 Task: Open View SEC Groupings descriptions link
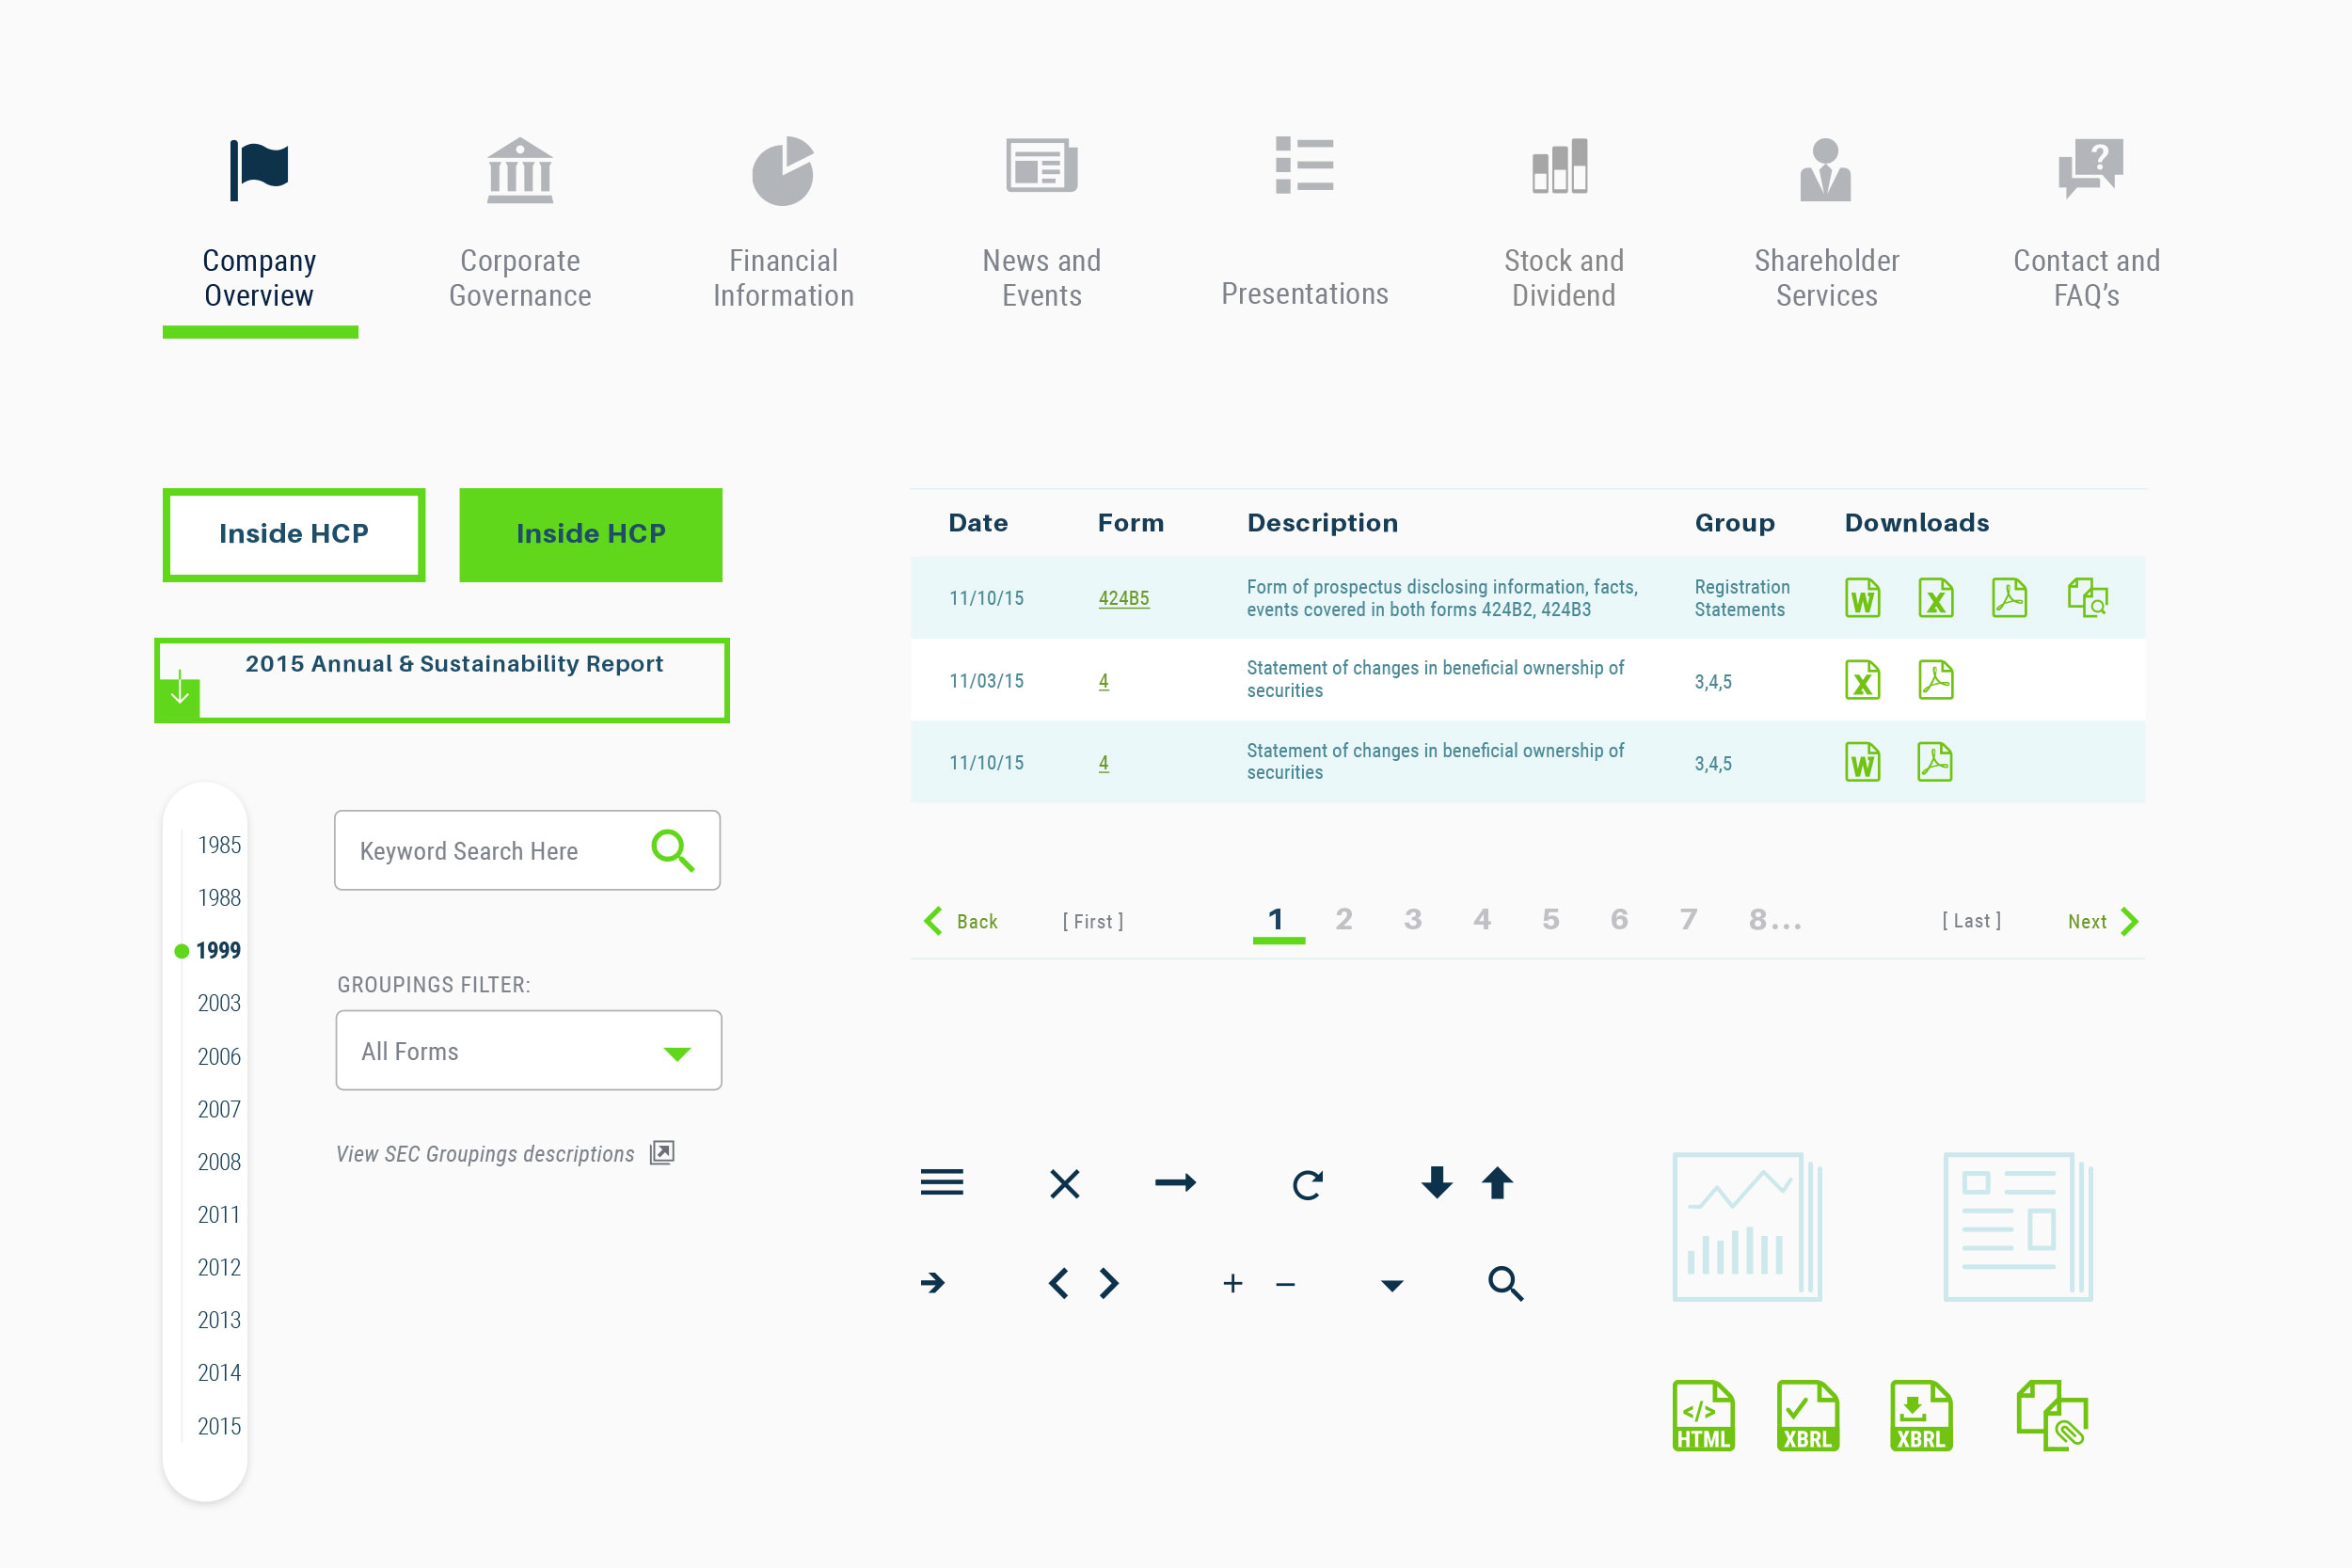pyautogui.click(x=505, y=1153)
